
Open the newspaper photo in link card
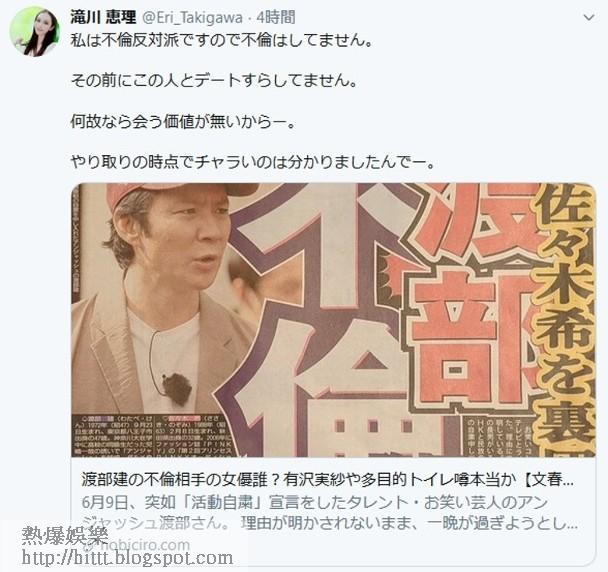[x=333, y=320]
